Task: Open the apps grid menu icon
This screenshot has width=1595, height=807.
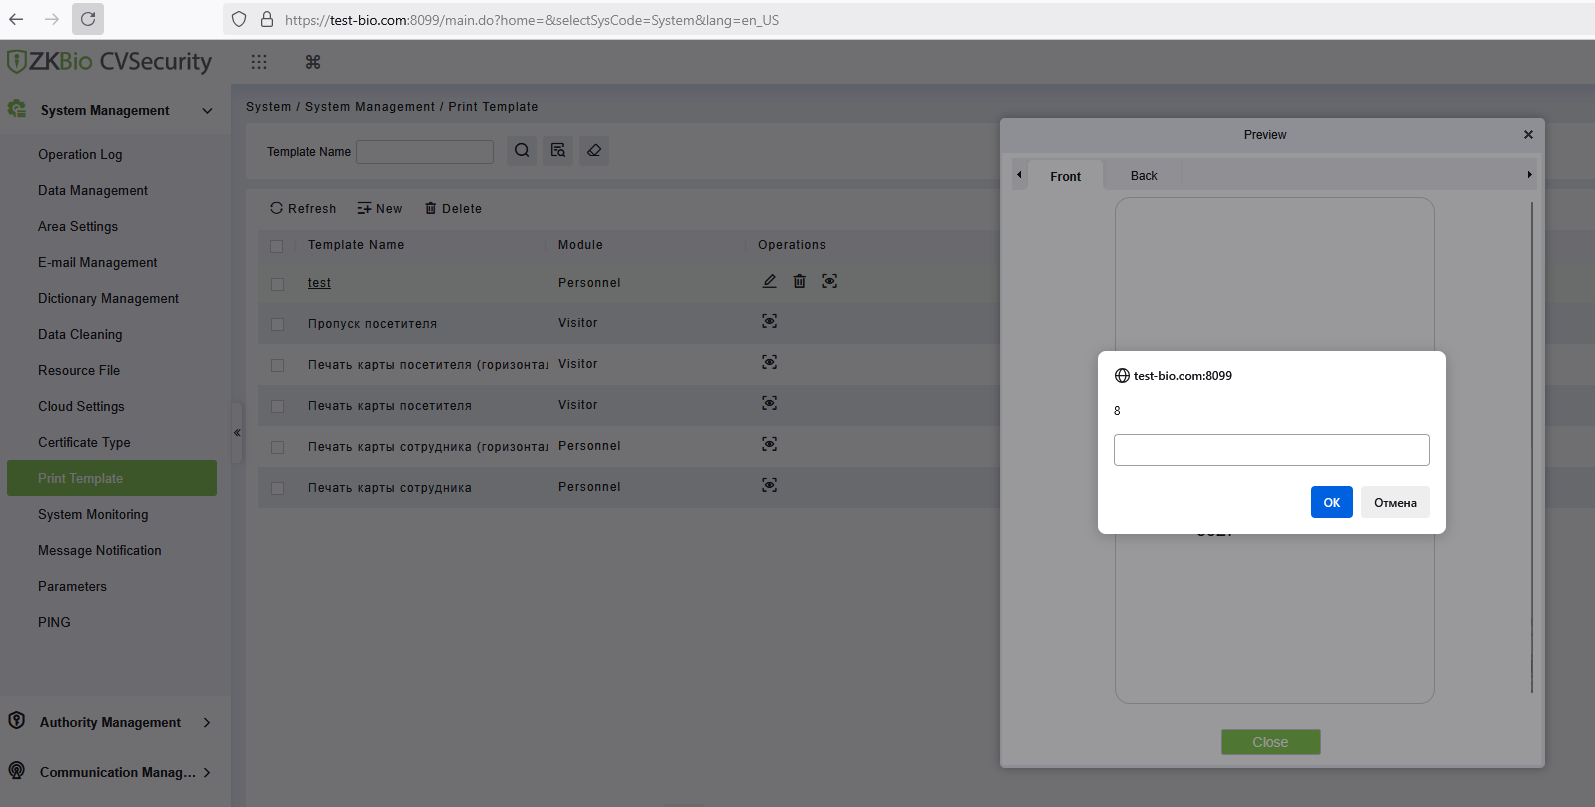Action: 259,62
